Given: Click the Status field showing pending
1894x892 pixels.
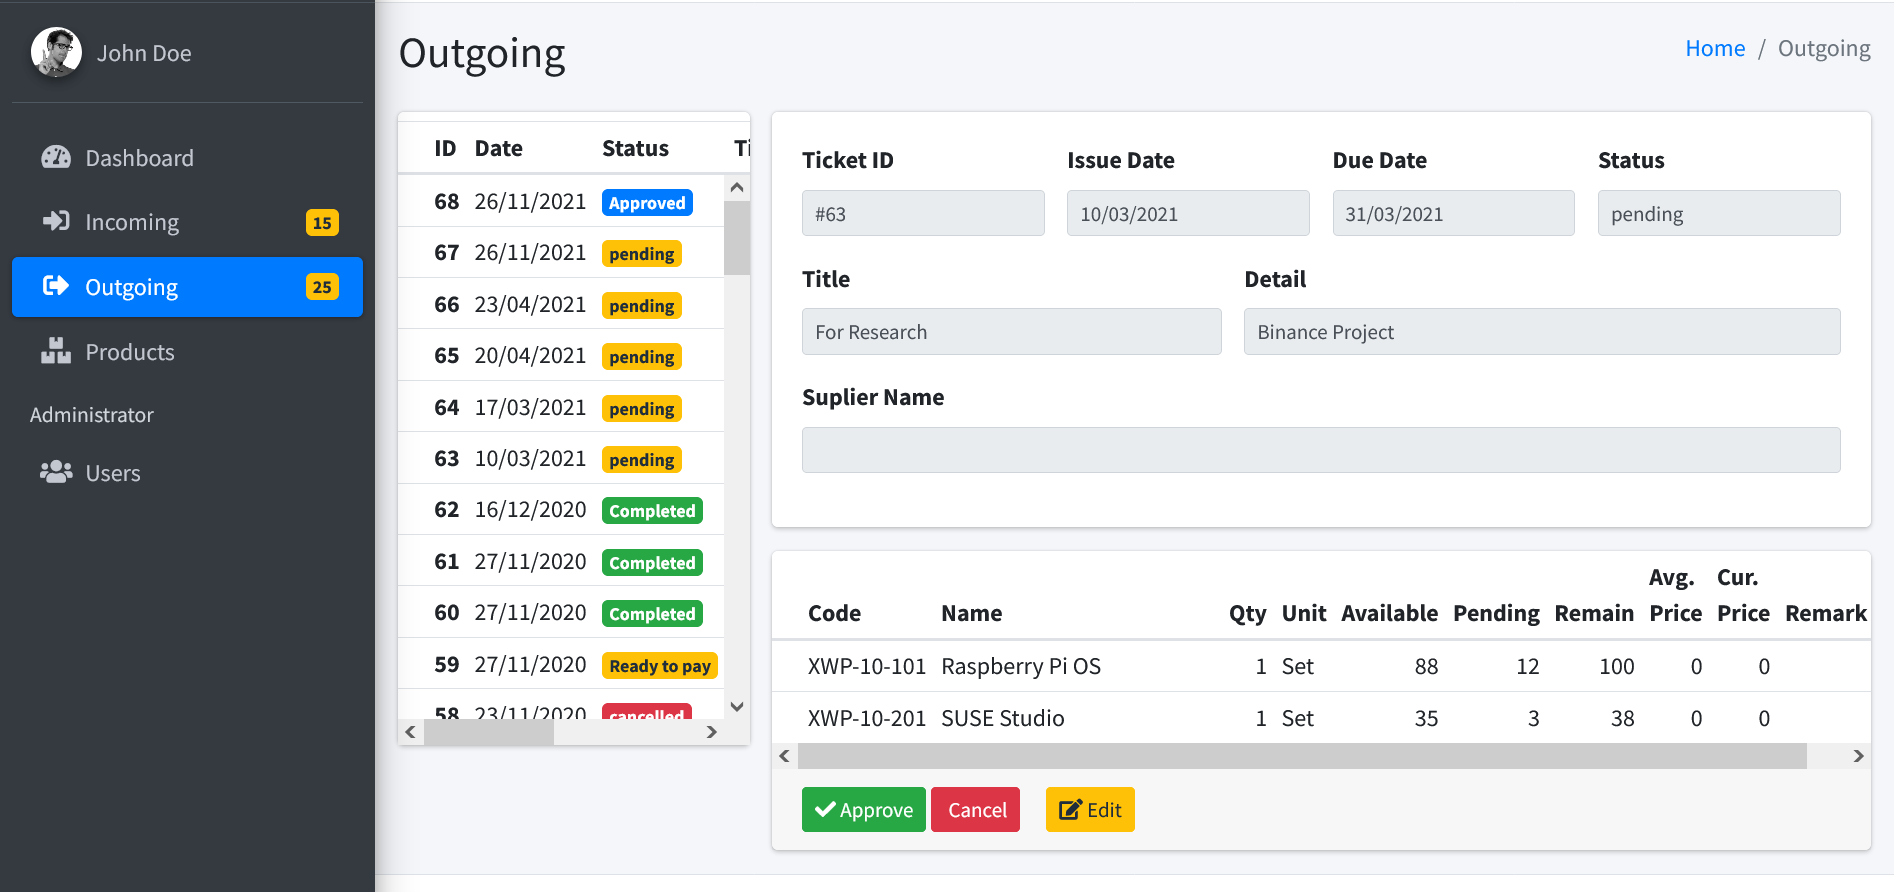Looking at the screenshot, I should coord(1719,213).
